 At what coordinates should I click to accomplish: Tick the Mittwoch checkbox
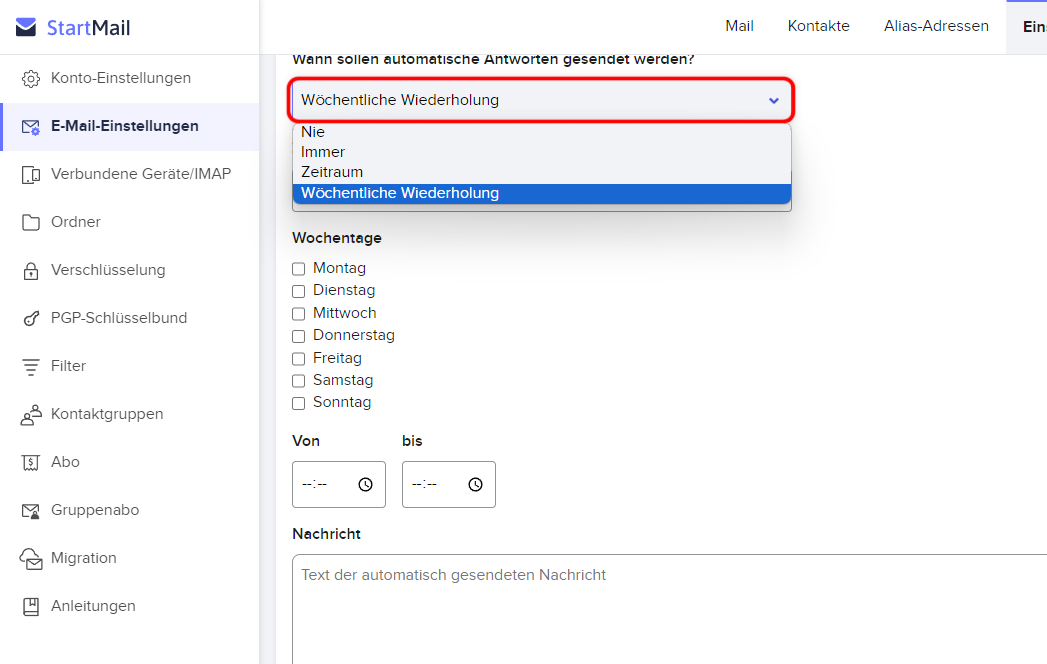298,313
